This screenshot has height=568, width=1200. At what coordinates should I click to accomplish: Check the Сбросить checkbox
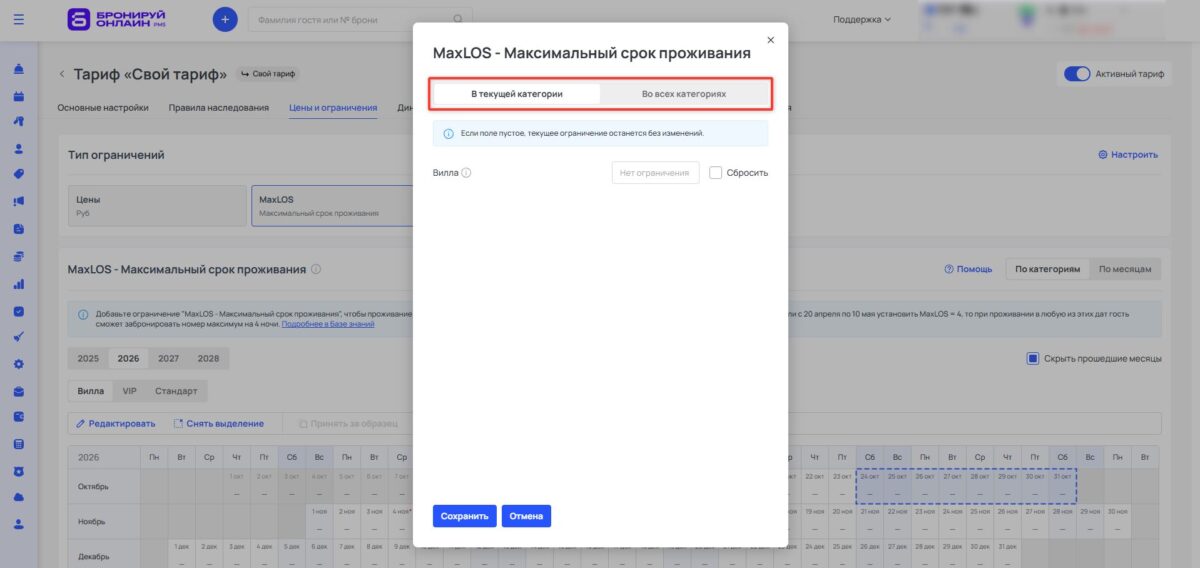click(x=716, y=172)
